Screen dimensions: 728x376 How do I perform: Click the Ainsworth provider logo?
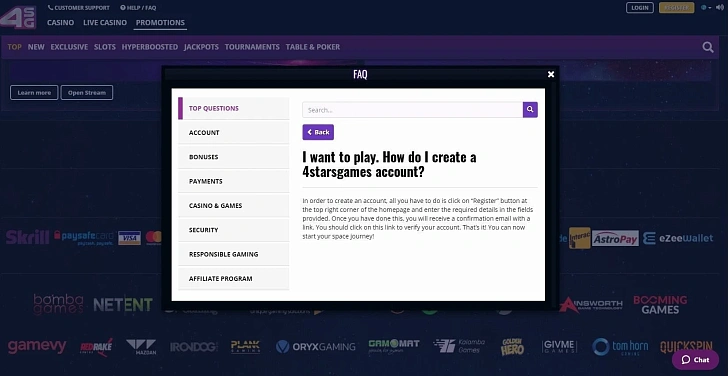click(x=591, y=305)
